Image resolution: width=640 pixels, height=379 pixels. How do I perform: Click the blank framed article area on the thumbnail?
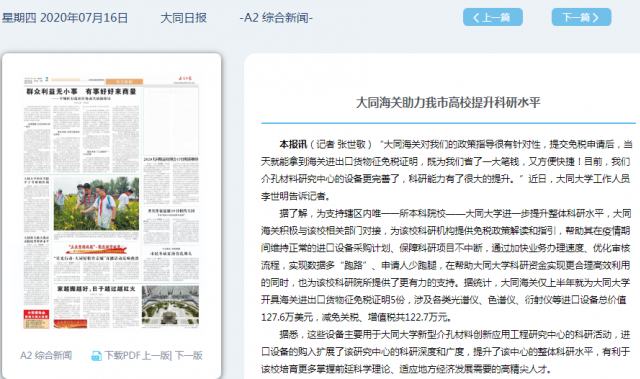pyautogui.click(x=171, y=120)
